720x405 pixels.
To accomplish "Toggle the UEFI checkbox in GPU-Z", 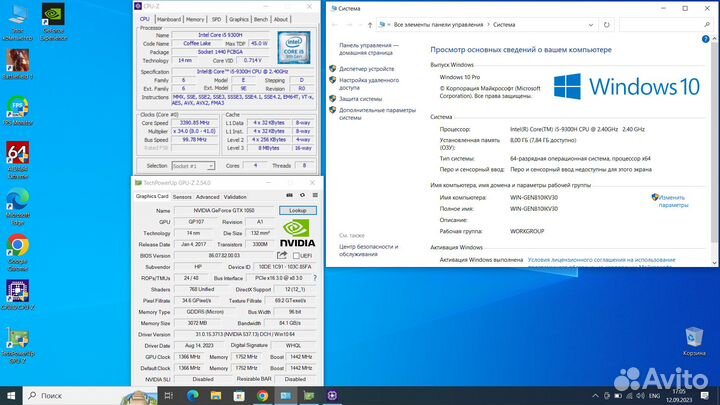I will 296,256.
